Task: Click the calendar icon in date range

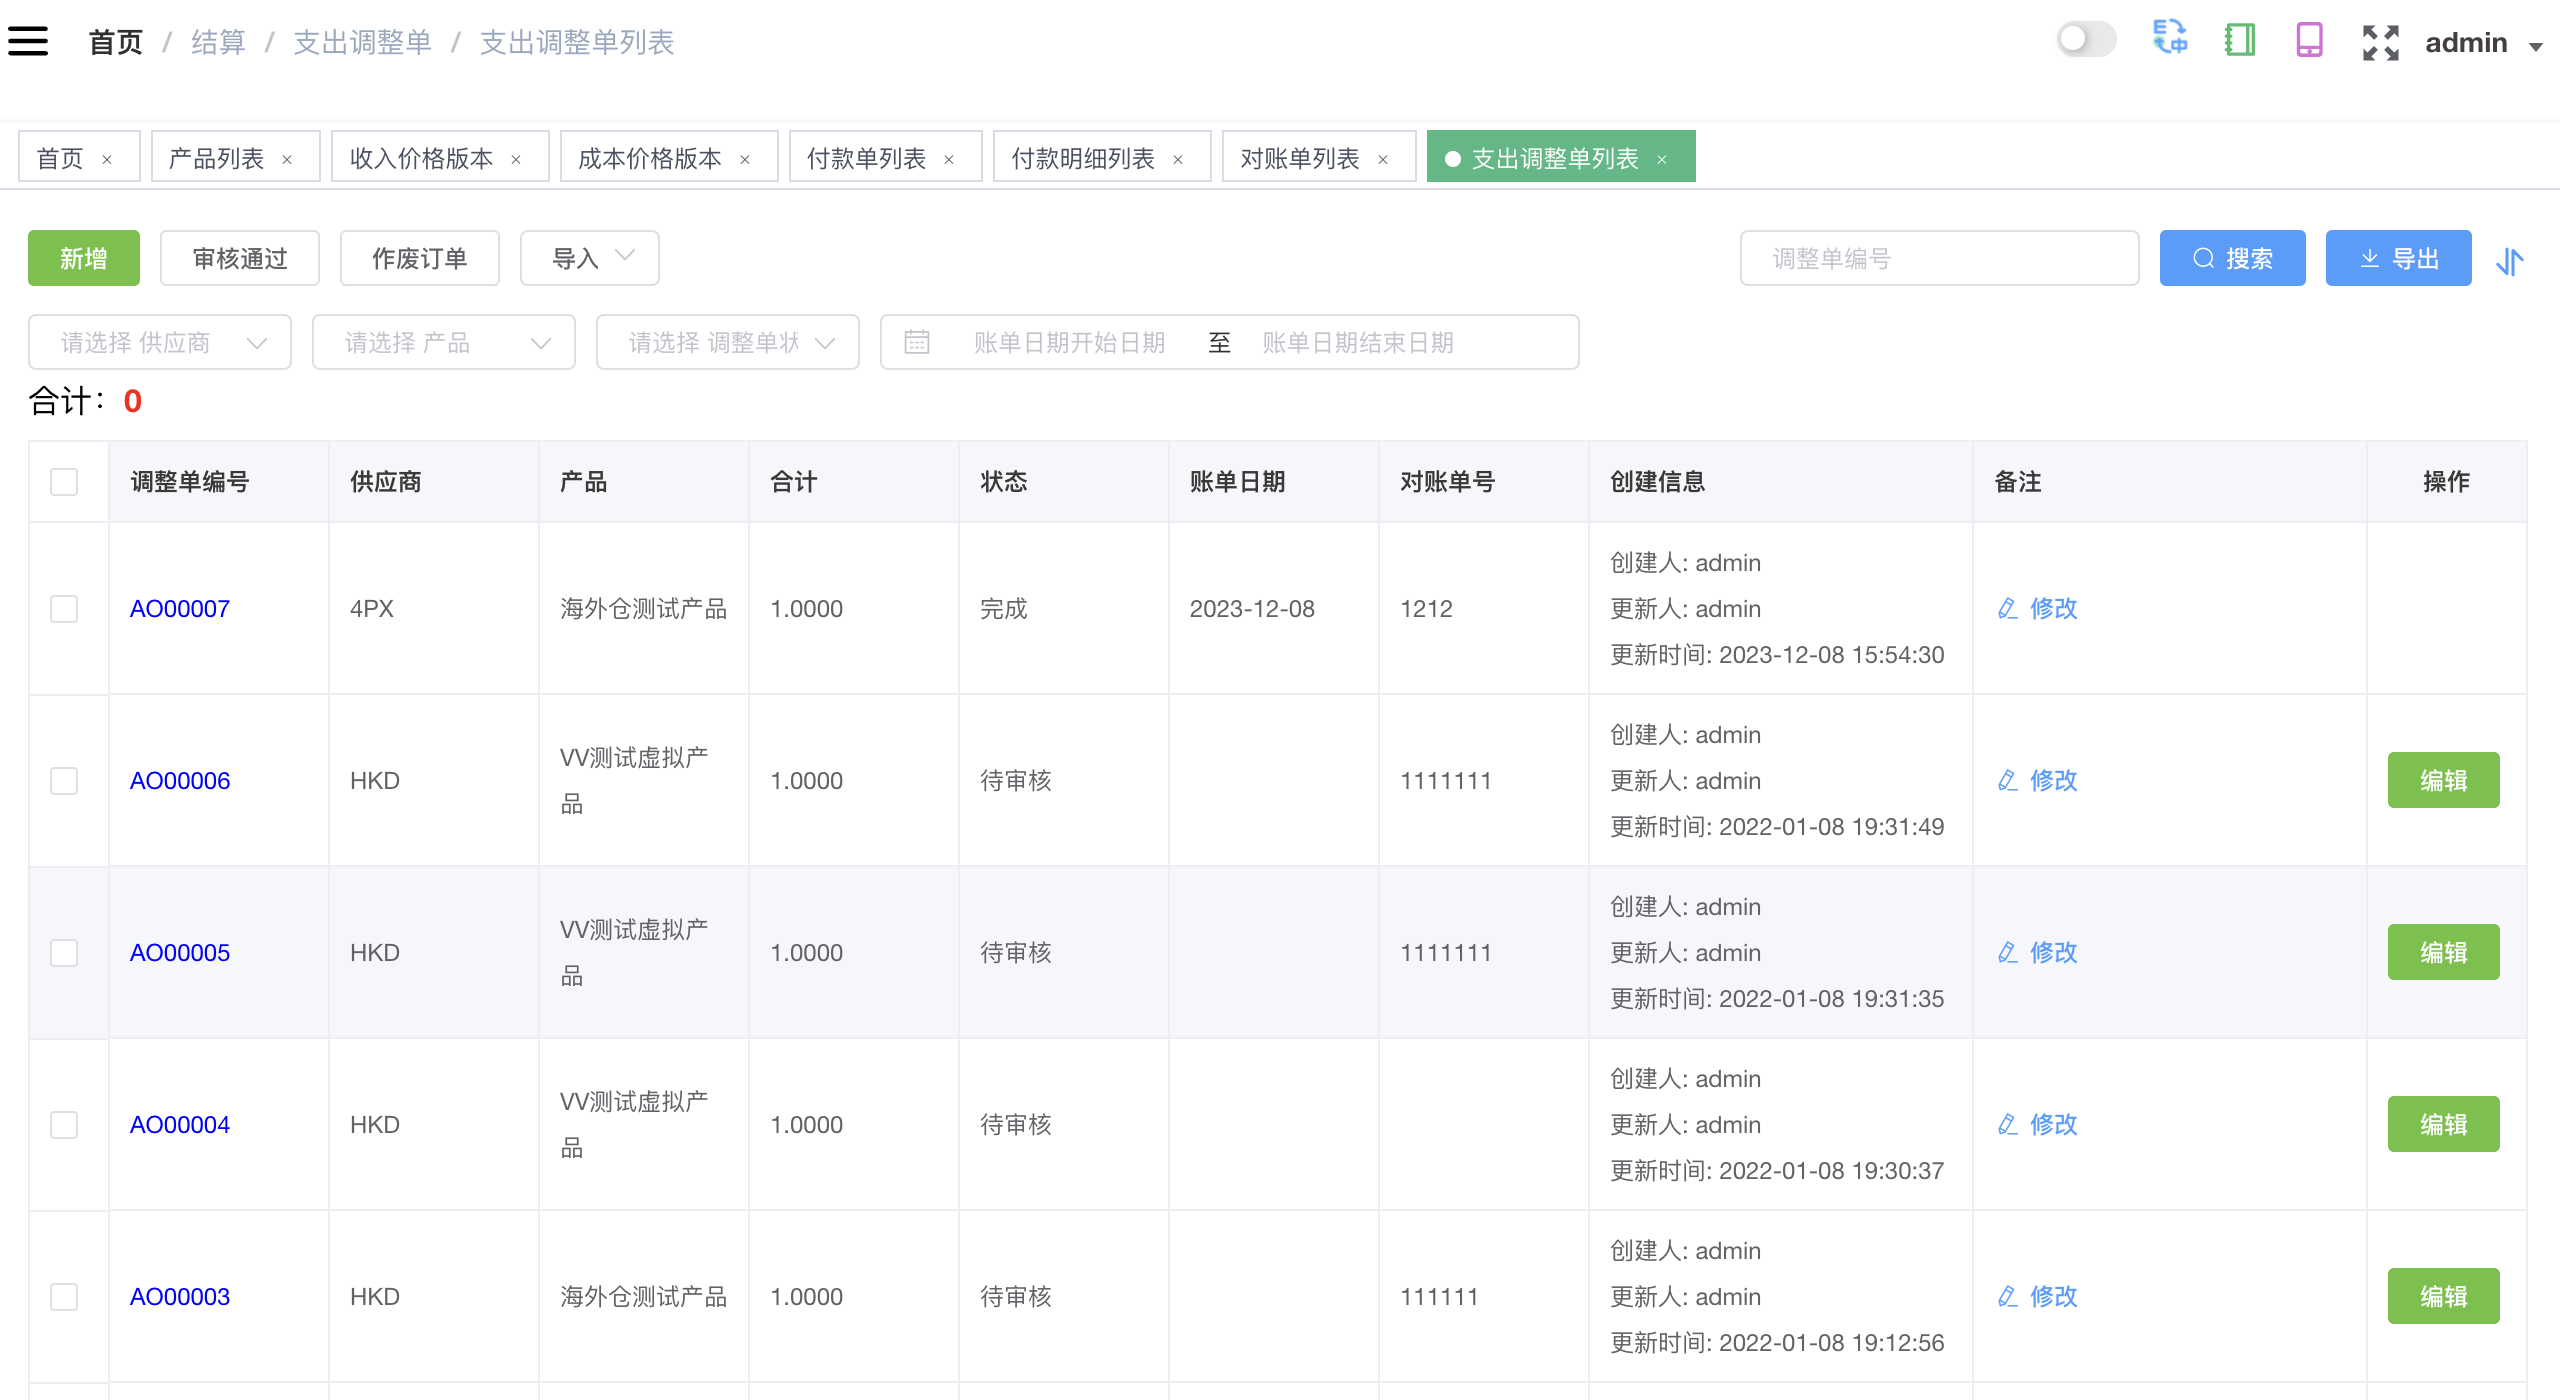Action: tap(916, 343)
